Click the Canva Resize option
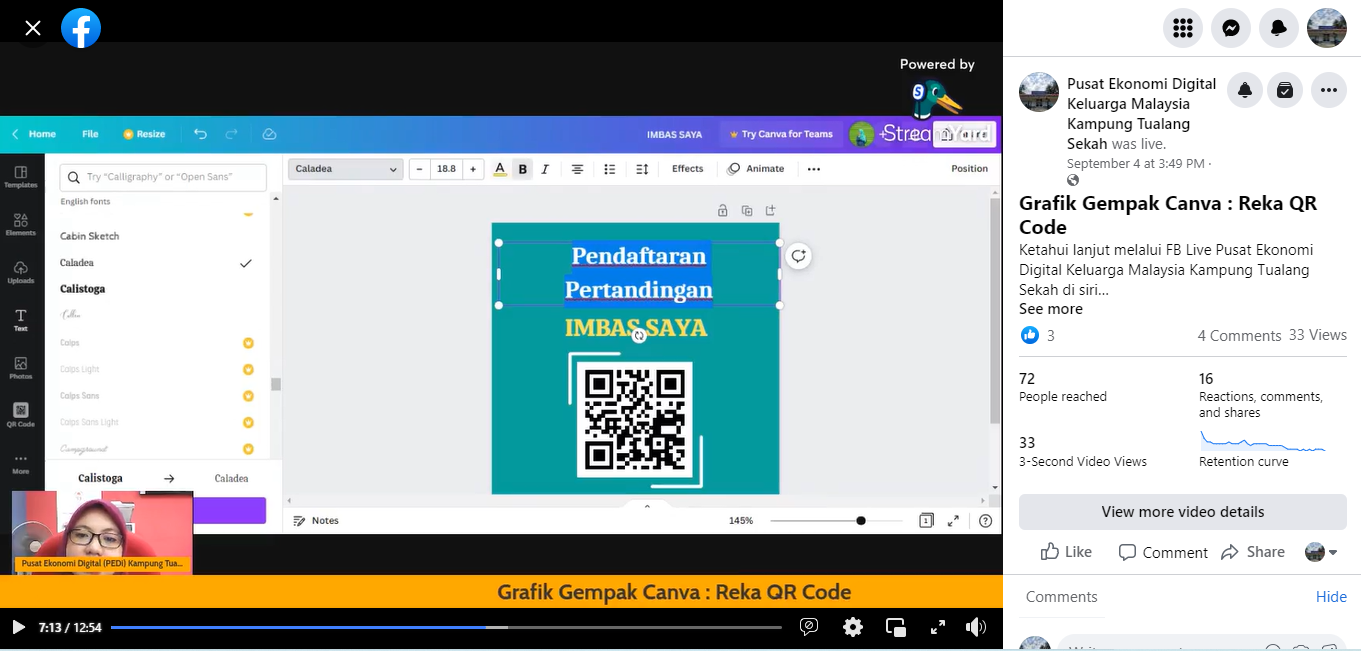This screenshot has width=1361, height=651. coord(144,134)
